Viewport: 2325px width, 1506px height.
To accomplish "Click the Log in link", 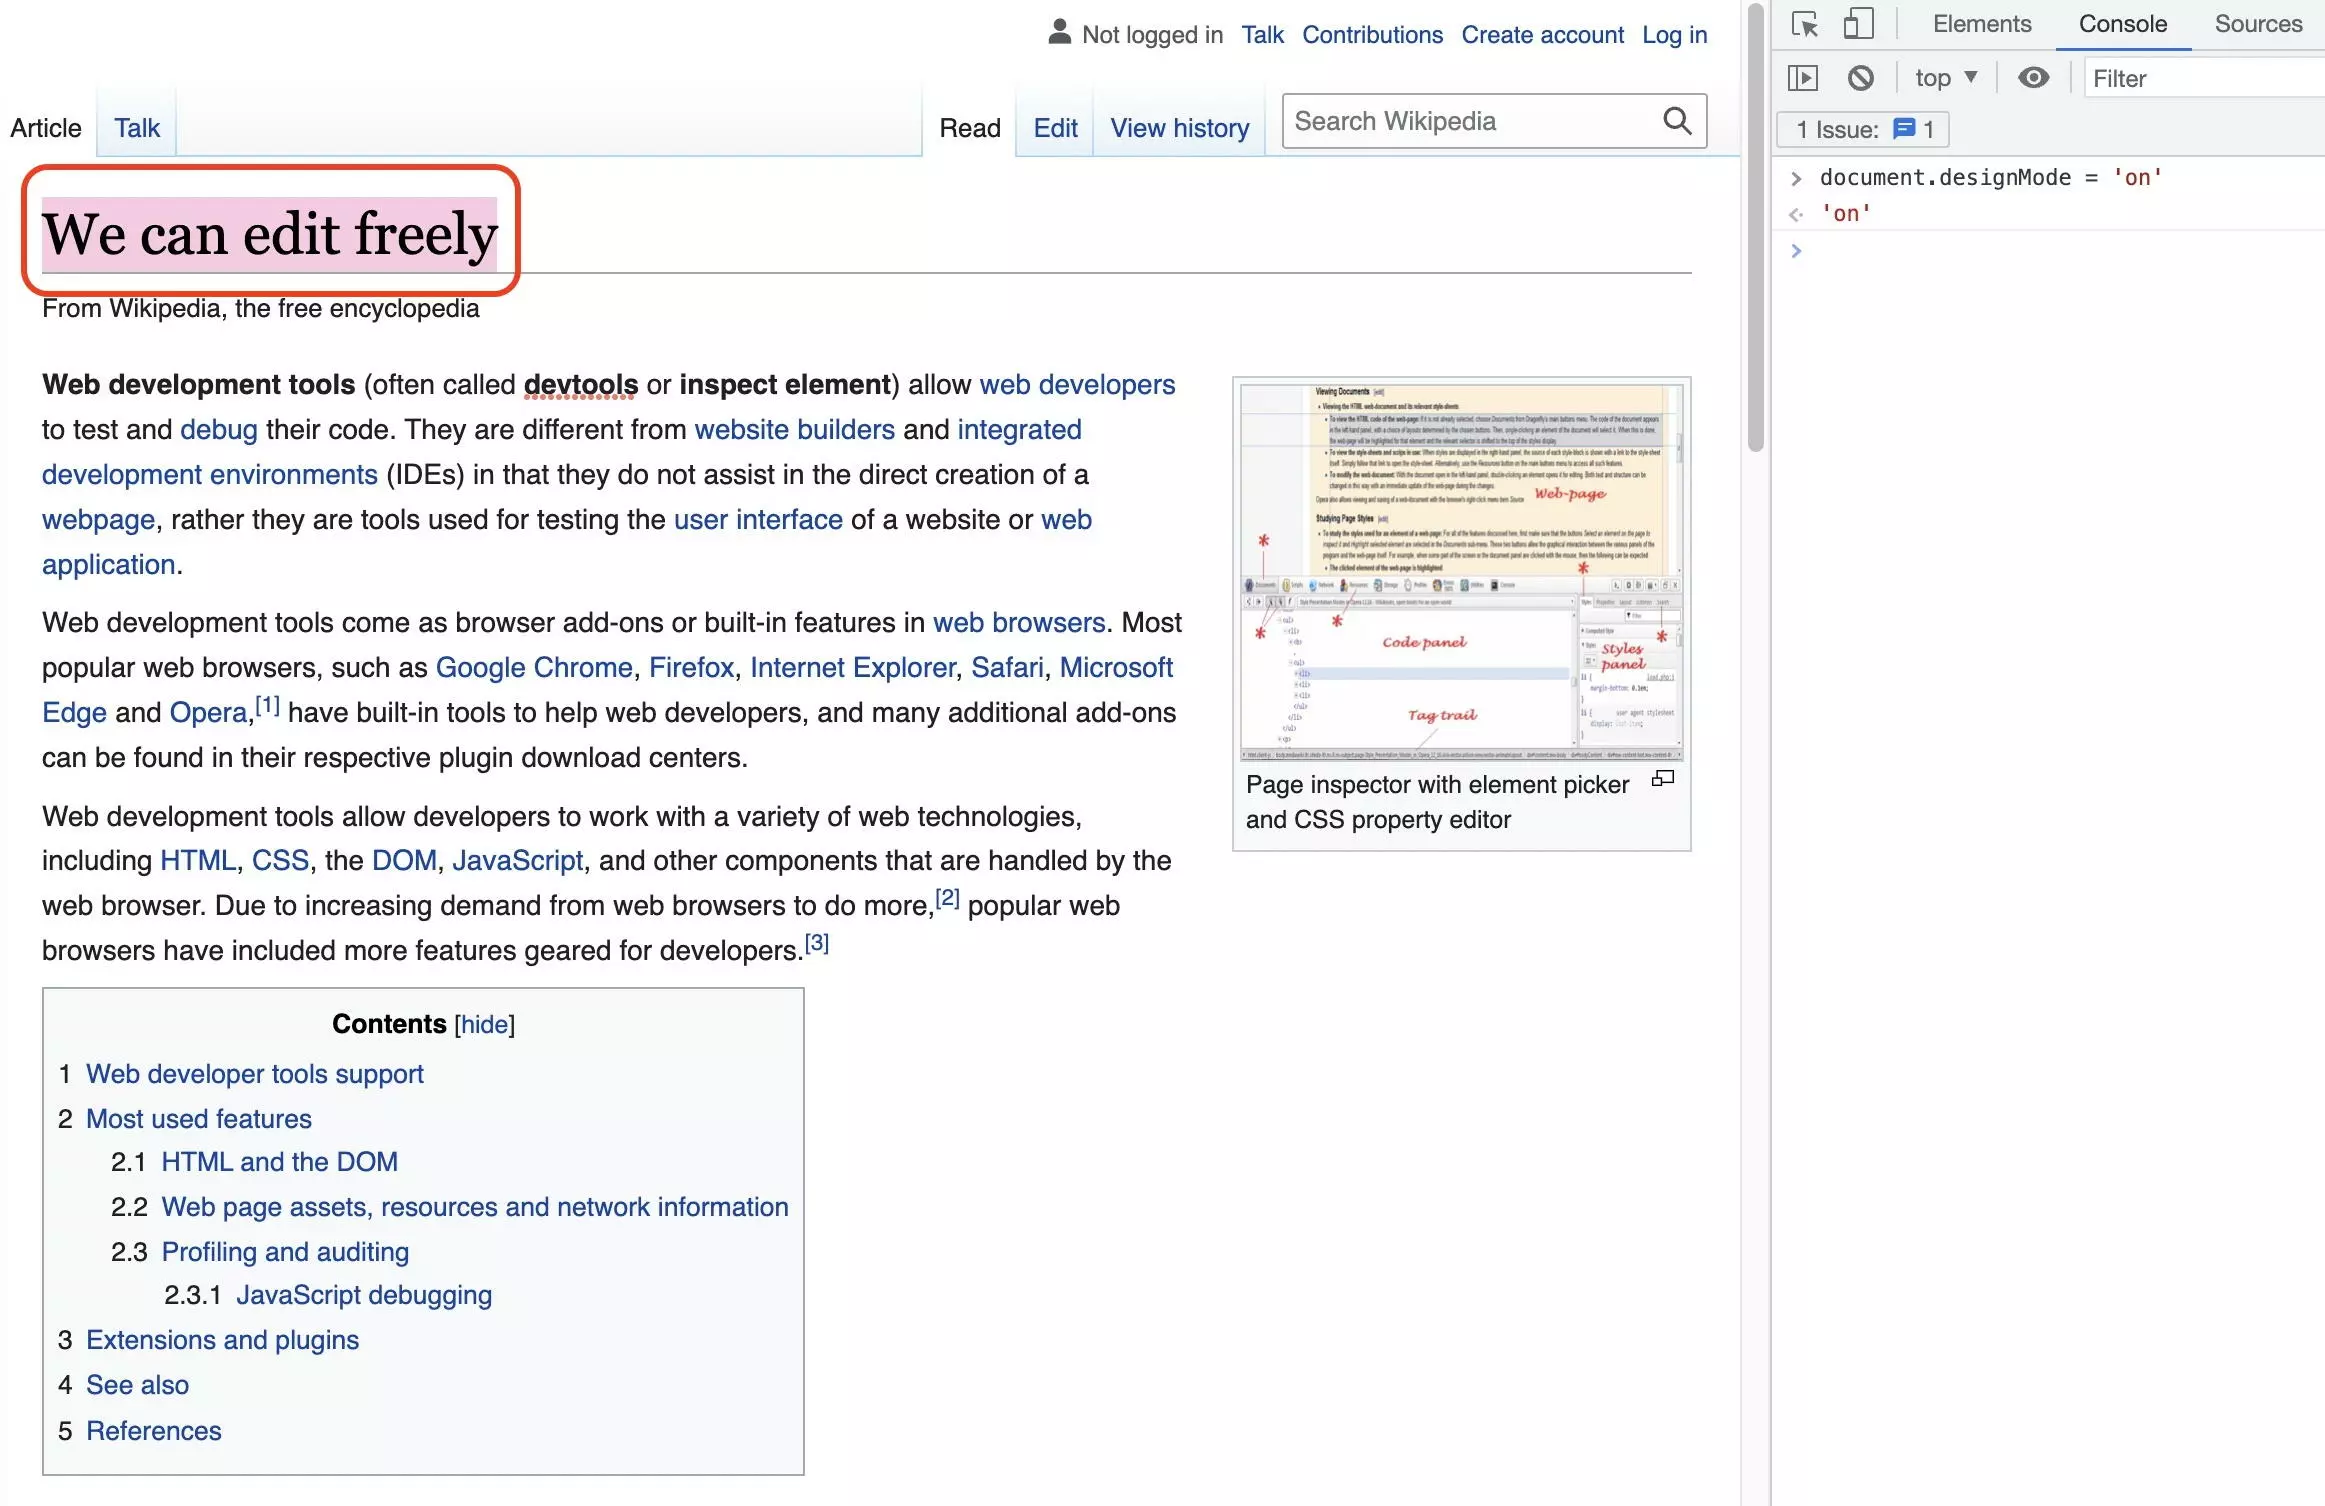I will 1674,32.
